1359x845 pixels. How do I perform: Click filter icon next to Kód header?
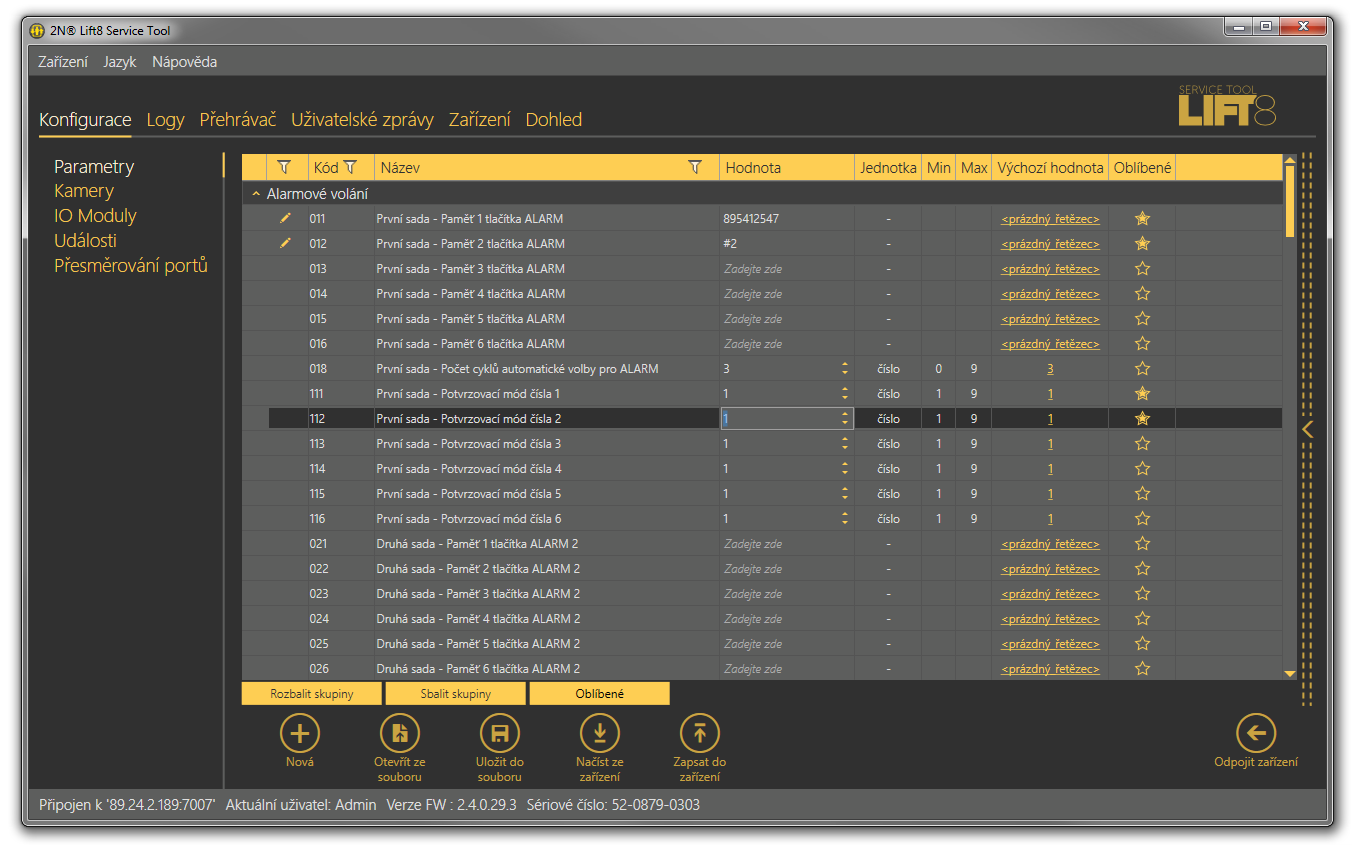coord(350,168)
